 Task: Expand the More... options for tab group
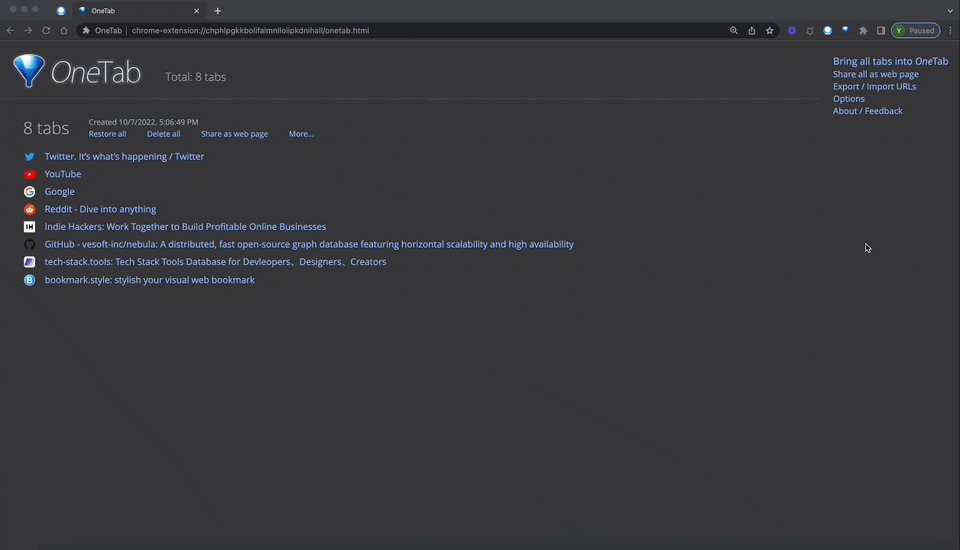coord(301,134)
